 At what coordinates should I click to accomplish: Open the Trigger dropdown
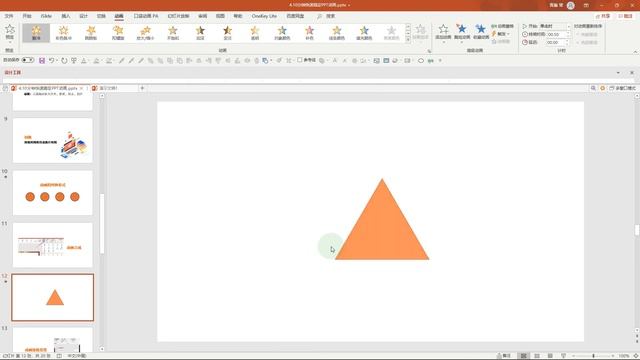[x=501, y=34]
